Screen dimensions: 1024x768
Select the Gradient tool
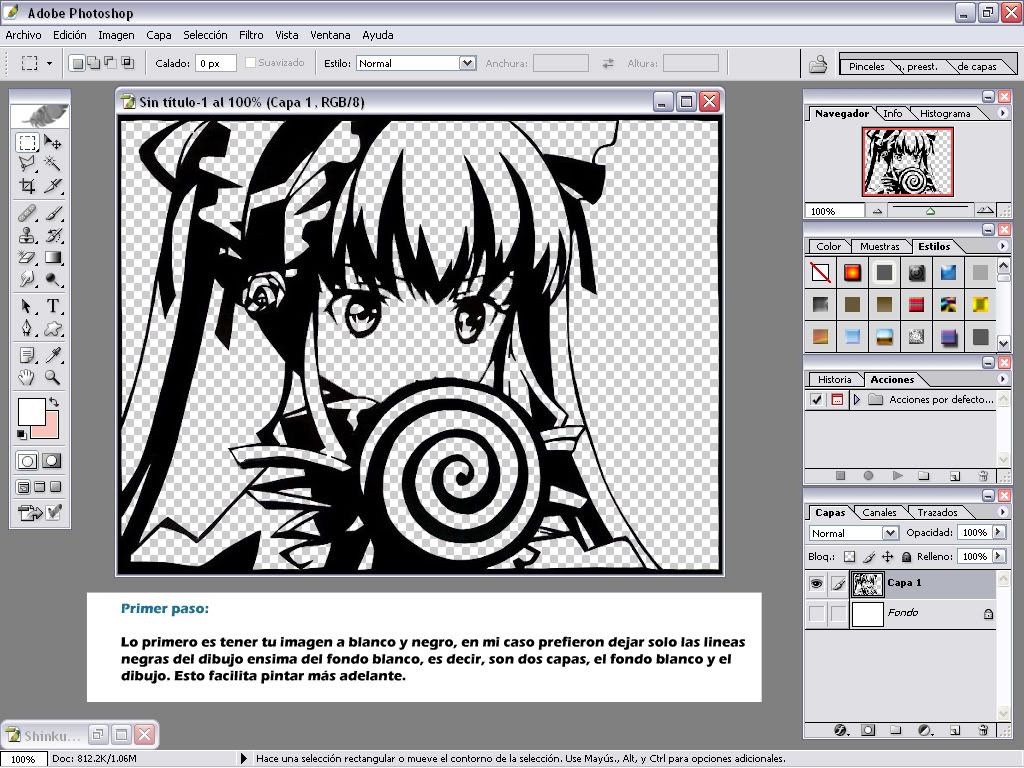tap(53, 257)
